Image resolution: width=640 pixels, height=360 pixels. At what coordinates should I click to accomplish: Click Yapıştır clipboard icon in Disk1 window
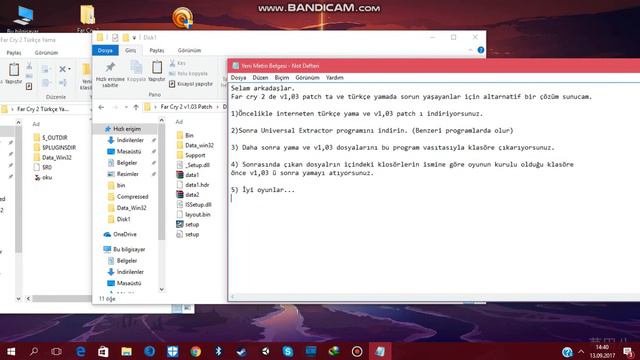(x=157, y=67)
